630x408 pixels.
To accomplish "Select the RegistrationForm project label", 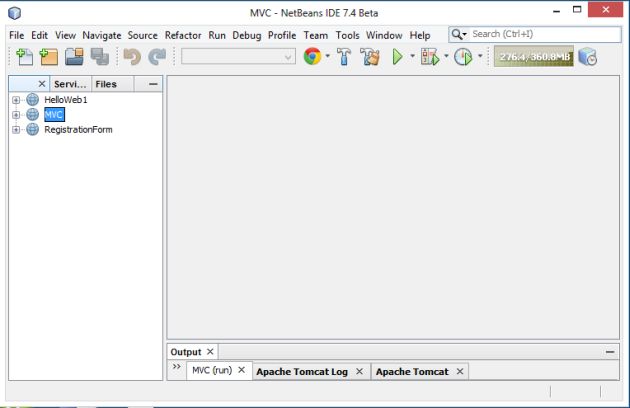I will click(78, 129).
